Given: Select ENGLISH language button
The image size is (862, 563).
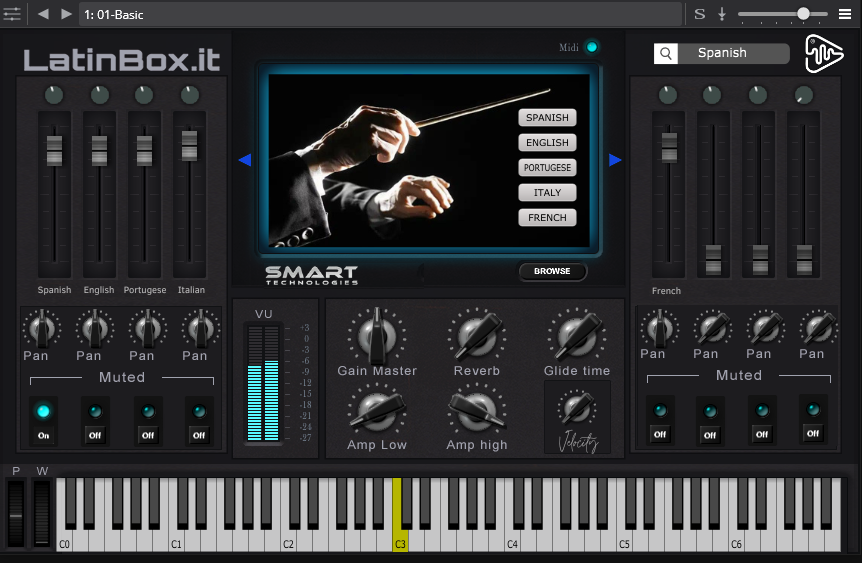Looking at the screenshot, I should 547,142.
